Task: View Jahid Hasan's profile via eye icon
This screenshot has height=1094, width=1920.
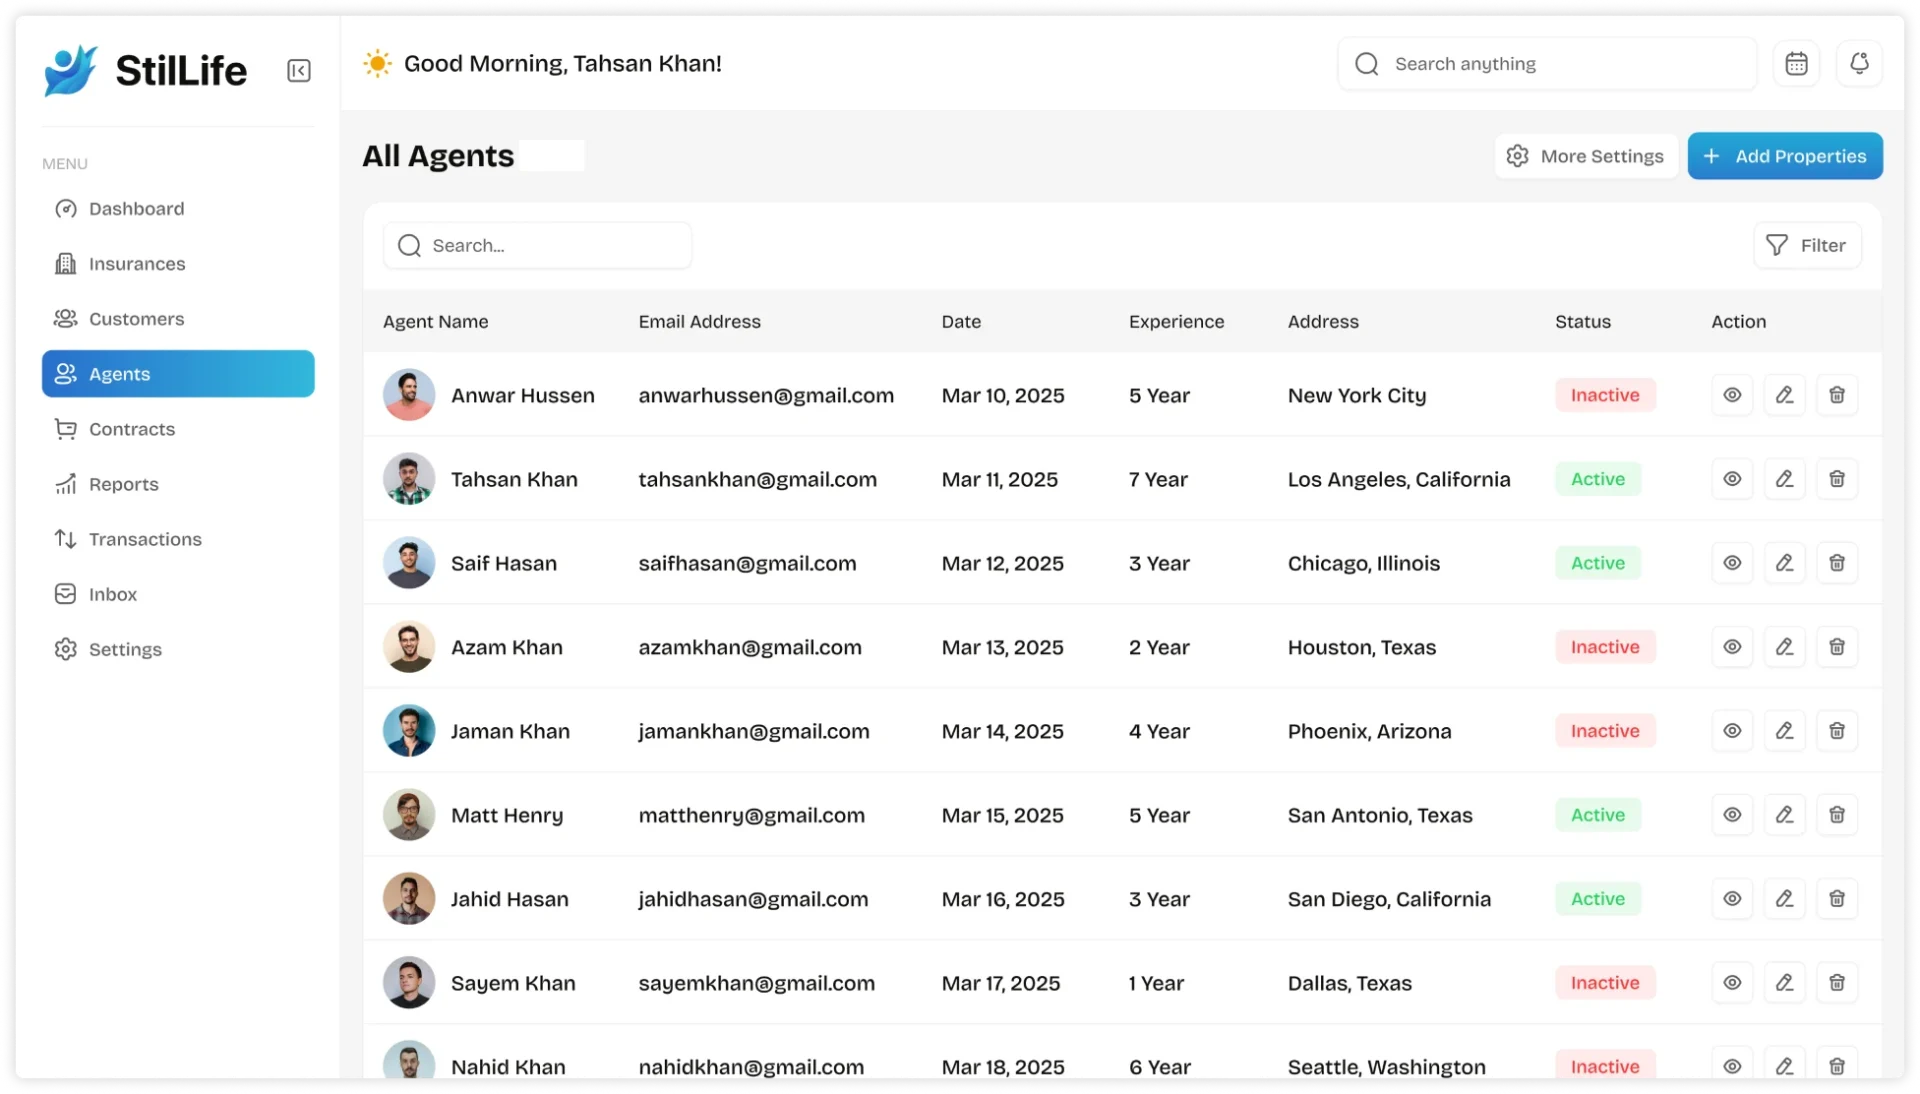Action: 1732,899
